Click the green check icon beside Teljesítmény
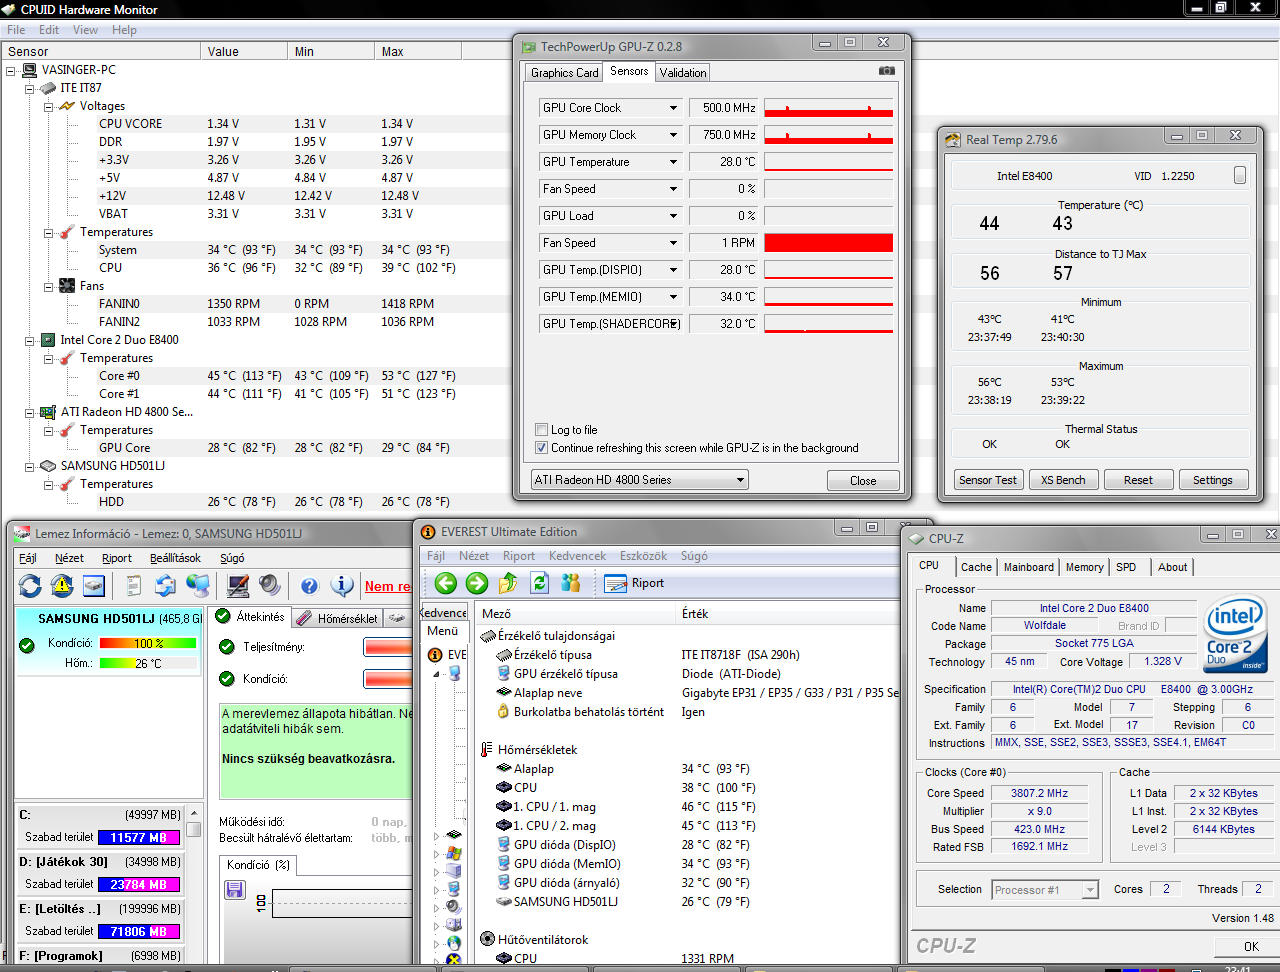This screenshot has height=972, width=1280. coord(227,647)
